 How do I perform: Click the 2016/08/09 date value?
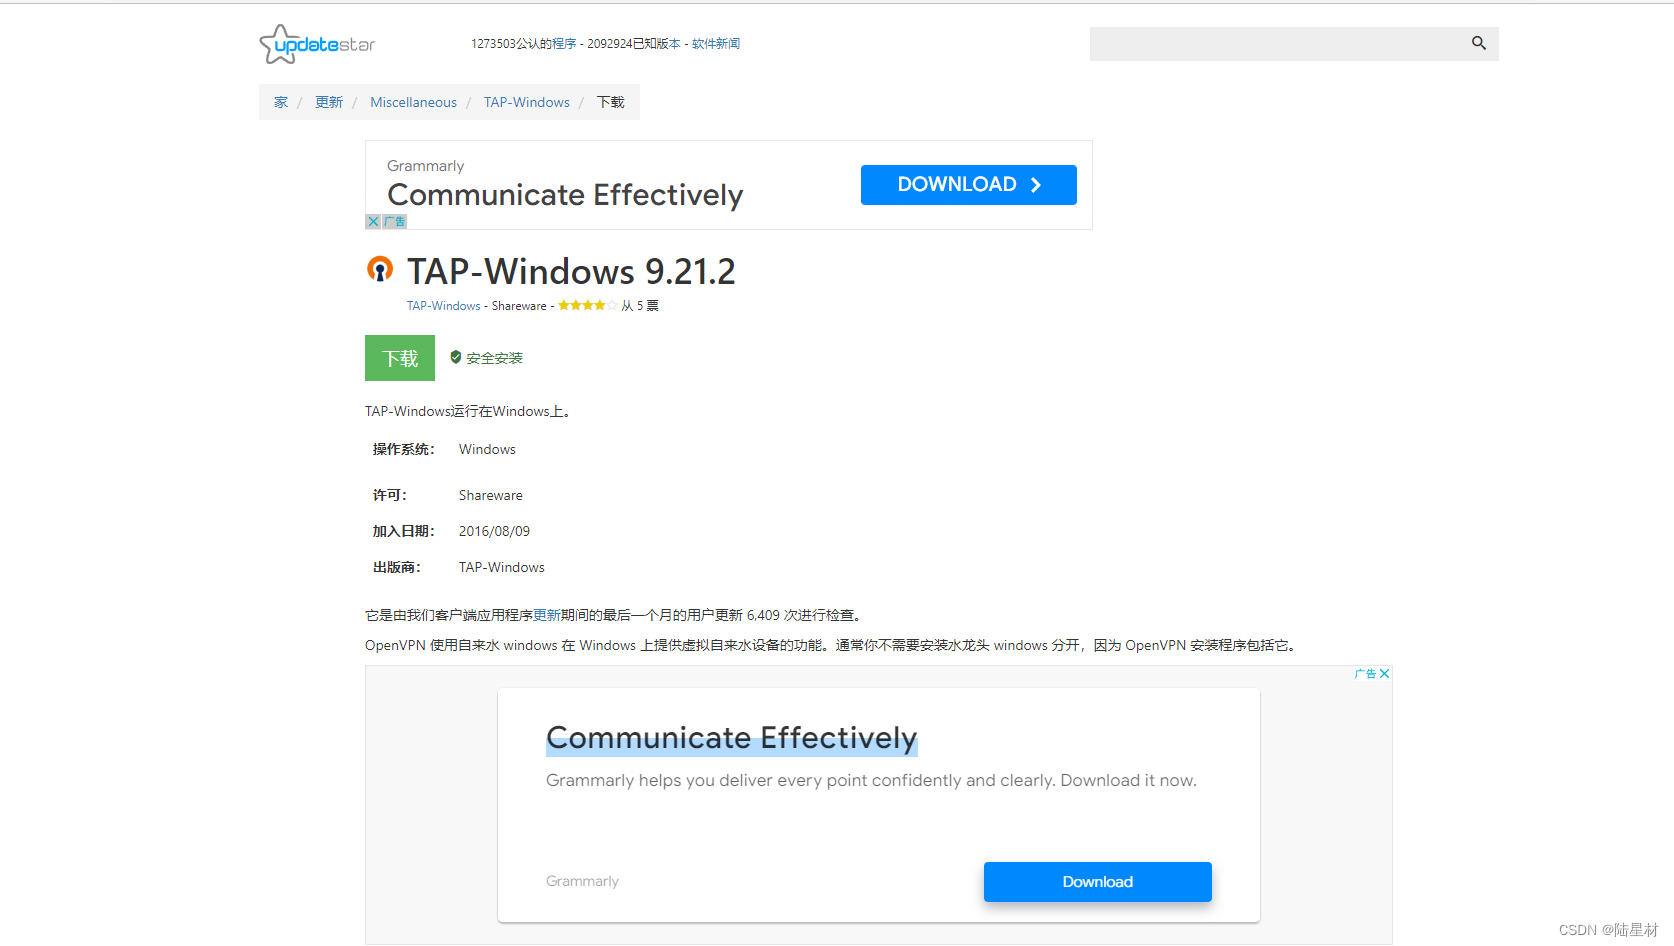click(494, 531)
